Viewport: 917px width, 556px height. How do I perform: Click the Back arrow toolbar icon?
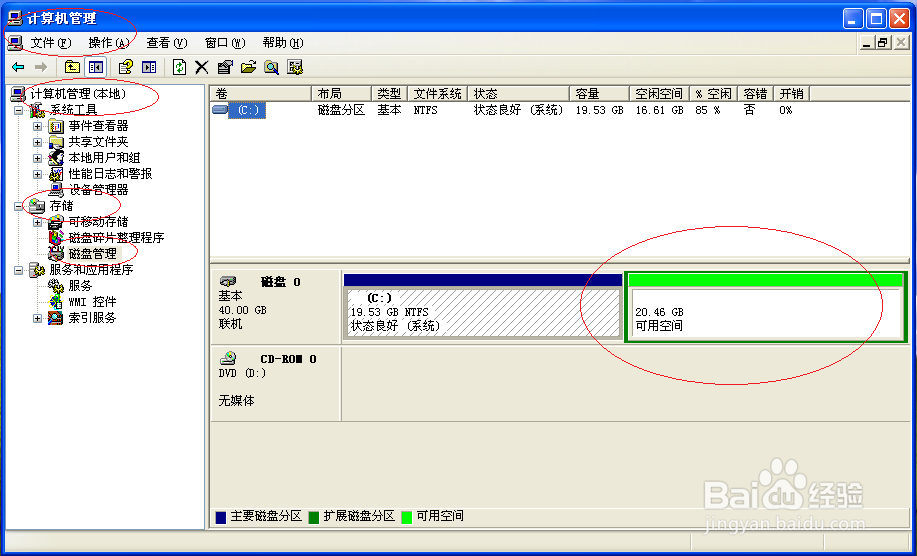18,67
